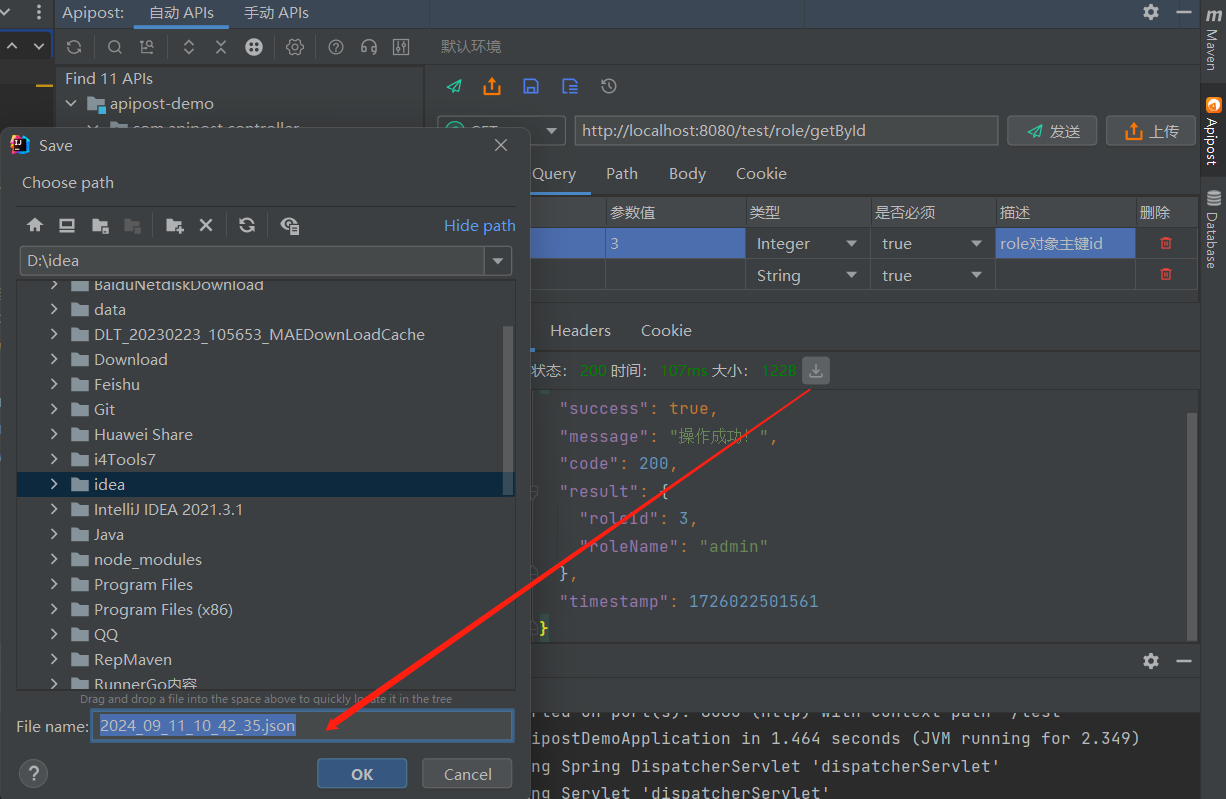Screen dimensions: 1226x799
Task: Open the request Cookie tab
Action: 761,173
